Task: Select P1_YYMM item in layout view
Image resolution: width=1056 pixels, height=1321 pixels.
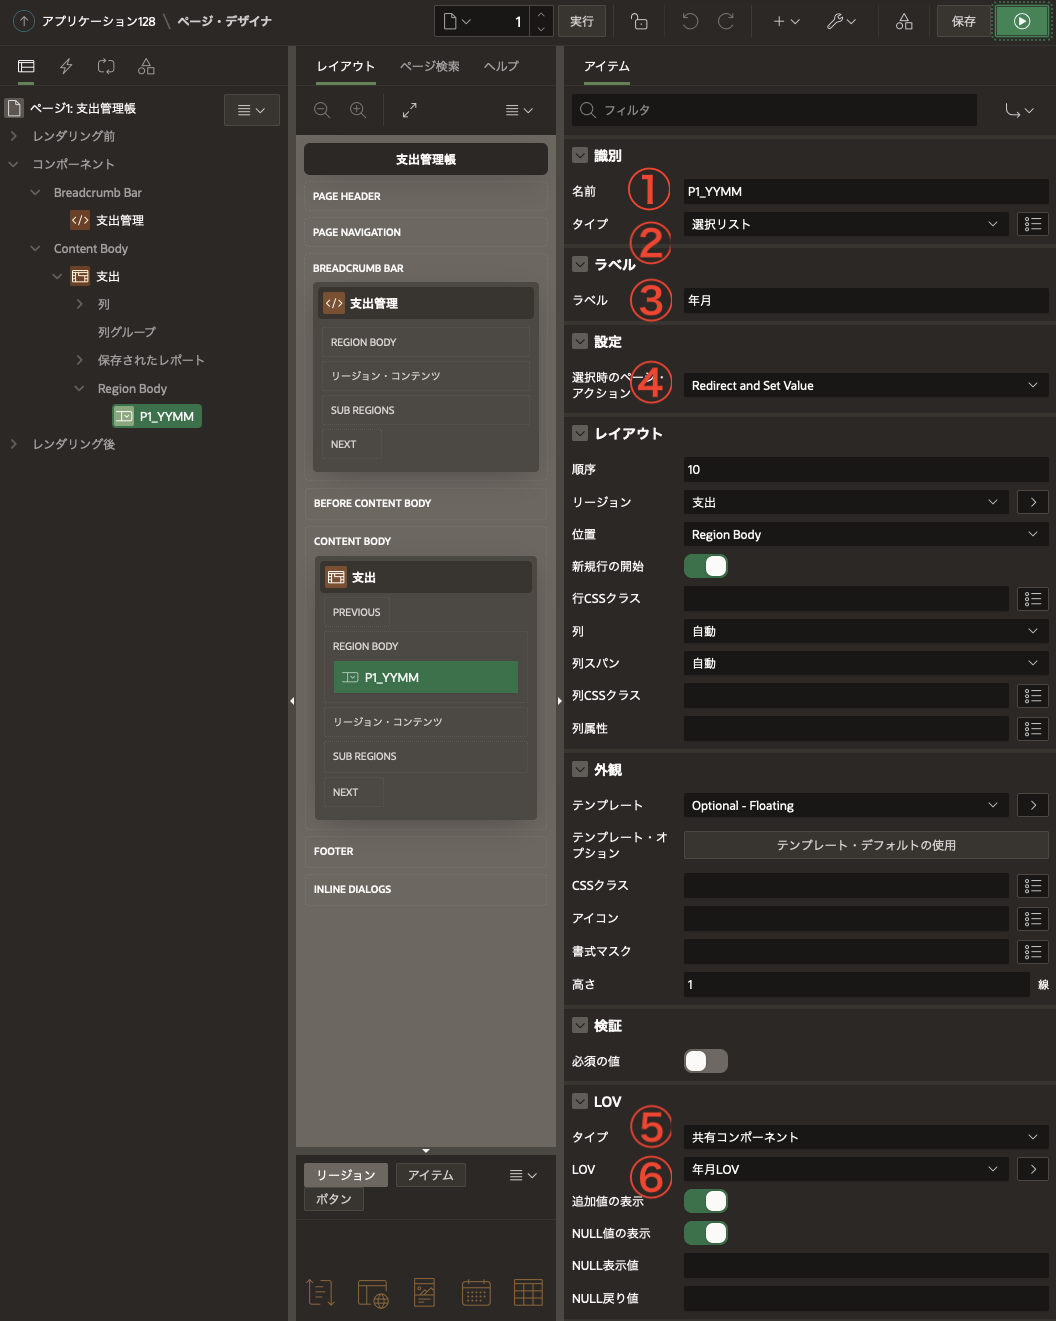Action: coord(426,677)
